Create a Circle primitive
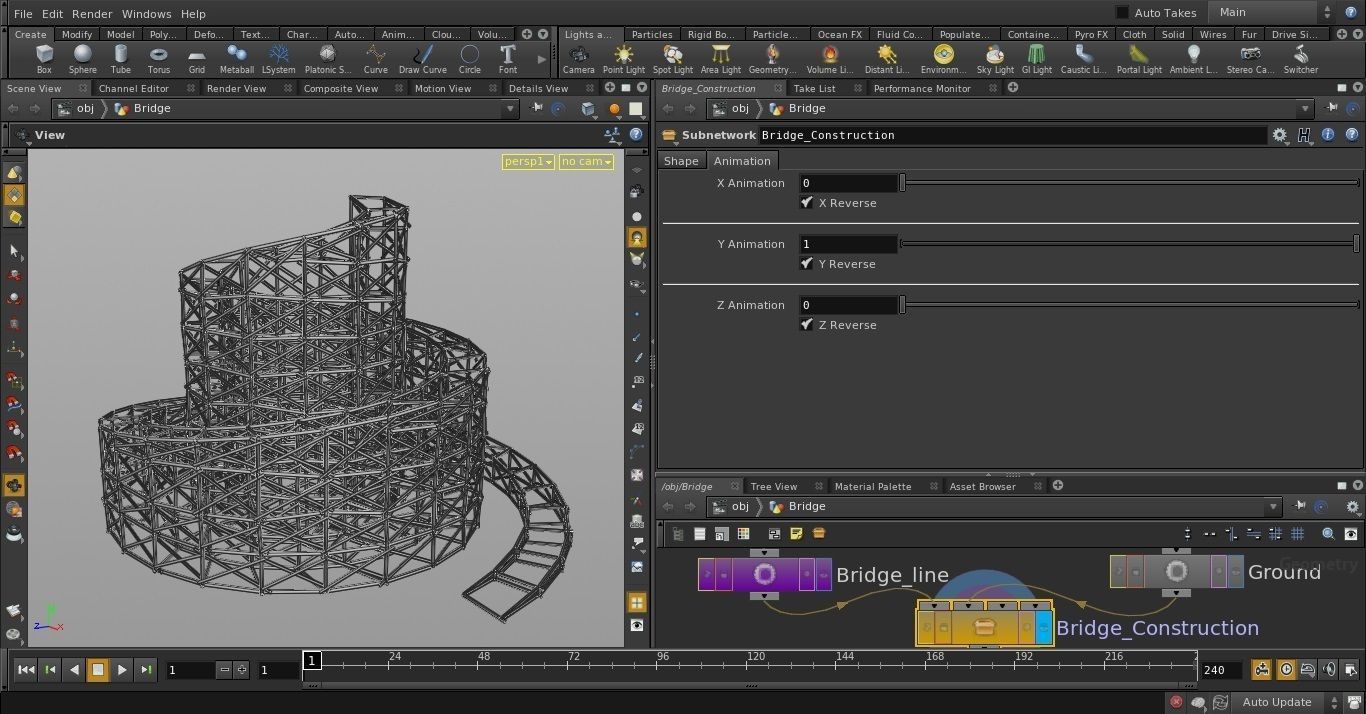This screenshot has height=714, width=1366. (470, 59)
